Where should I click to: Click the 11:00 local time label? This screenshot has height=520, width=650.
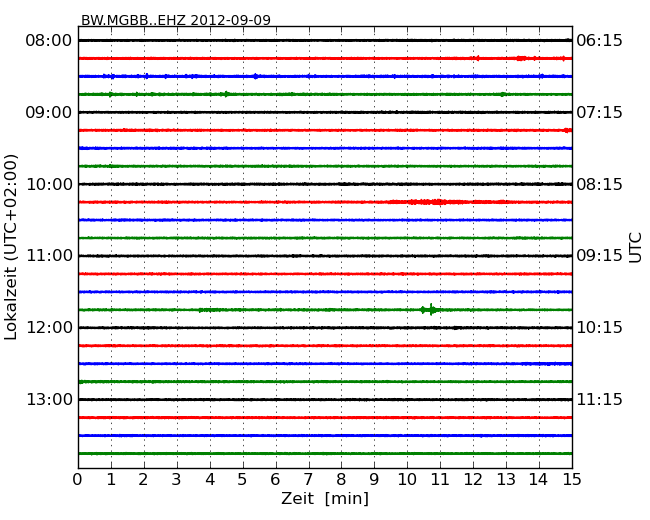tap(49, 256)
